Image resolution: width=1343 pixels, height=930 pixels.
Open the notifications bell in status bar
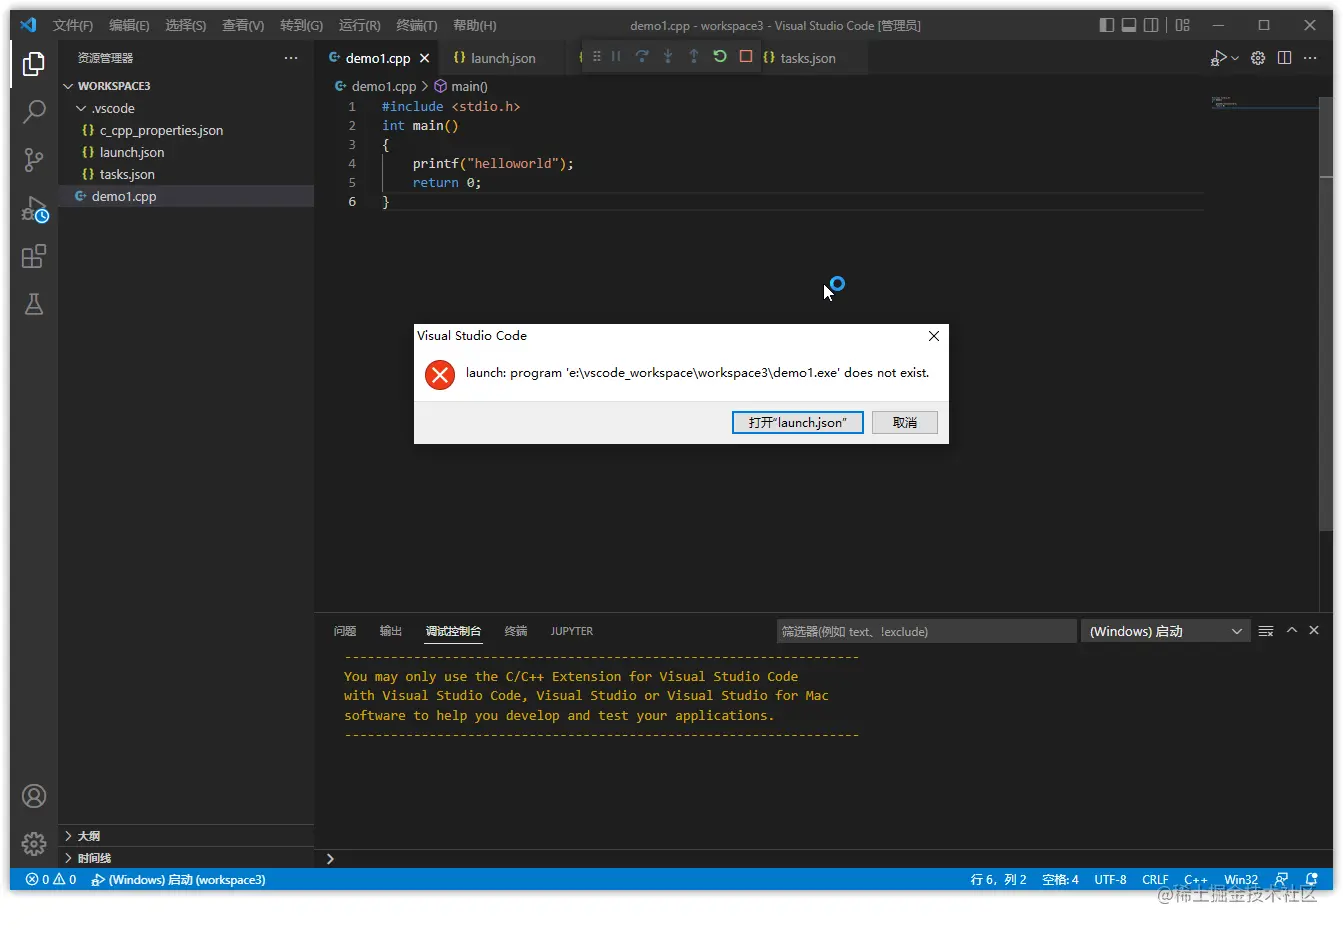pyautogui.click(x=1312, y=880)
